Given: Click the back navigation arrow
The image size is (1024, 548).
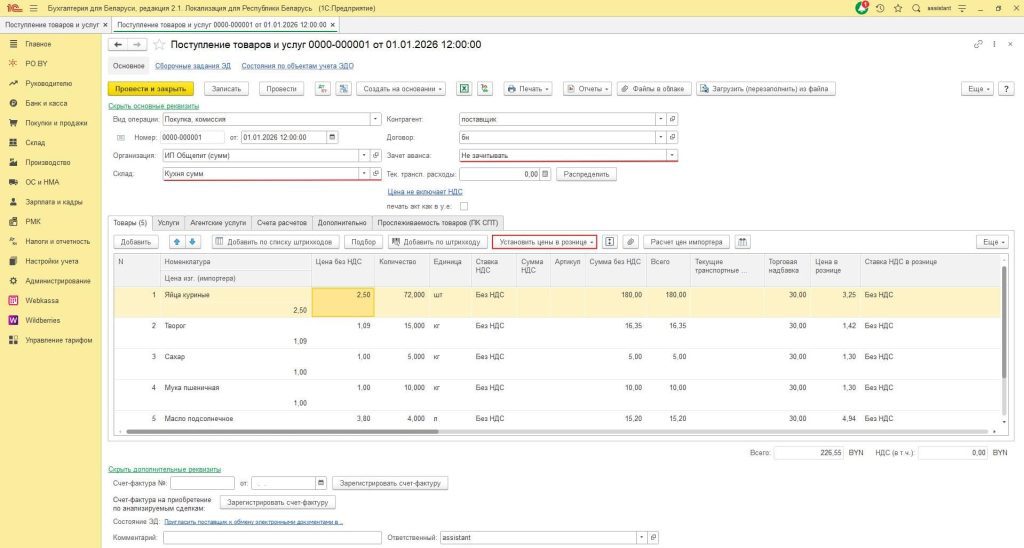Looking at the screenshot, I should point(118,45).
